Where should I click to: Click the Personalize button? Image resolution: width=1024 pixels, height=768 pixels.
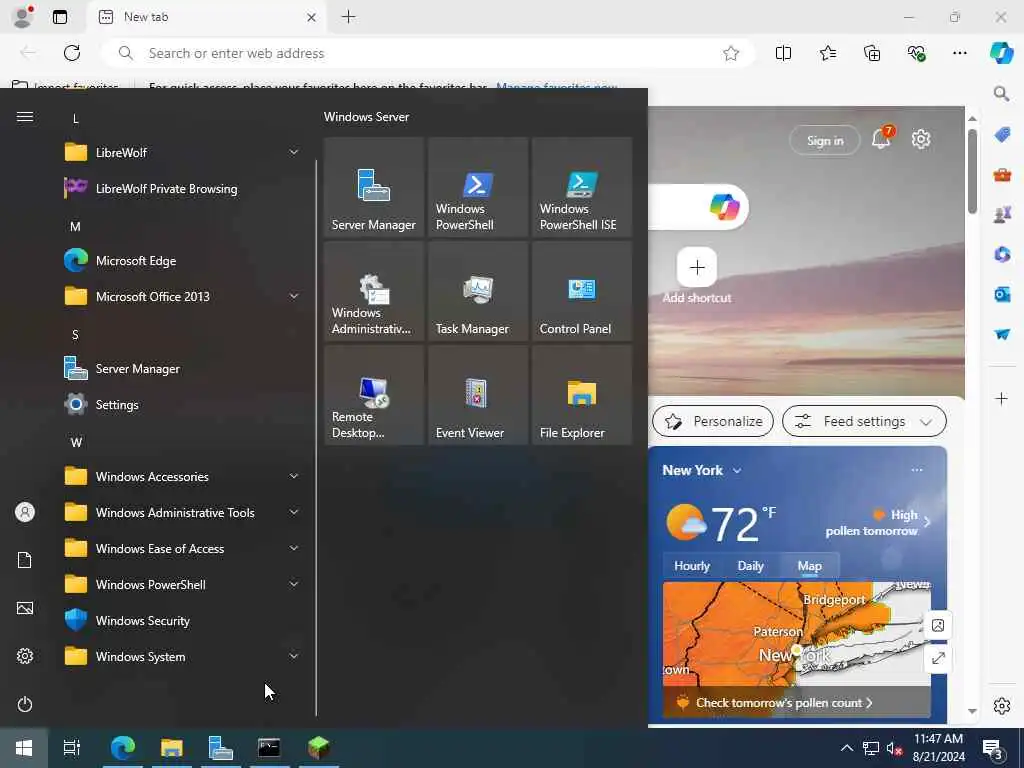tap(713, 421)
